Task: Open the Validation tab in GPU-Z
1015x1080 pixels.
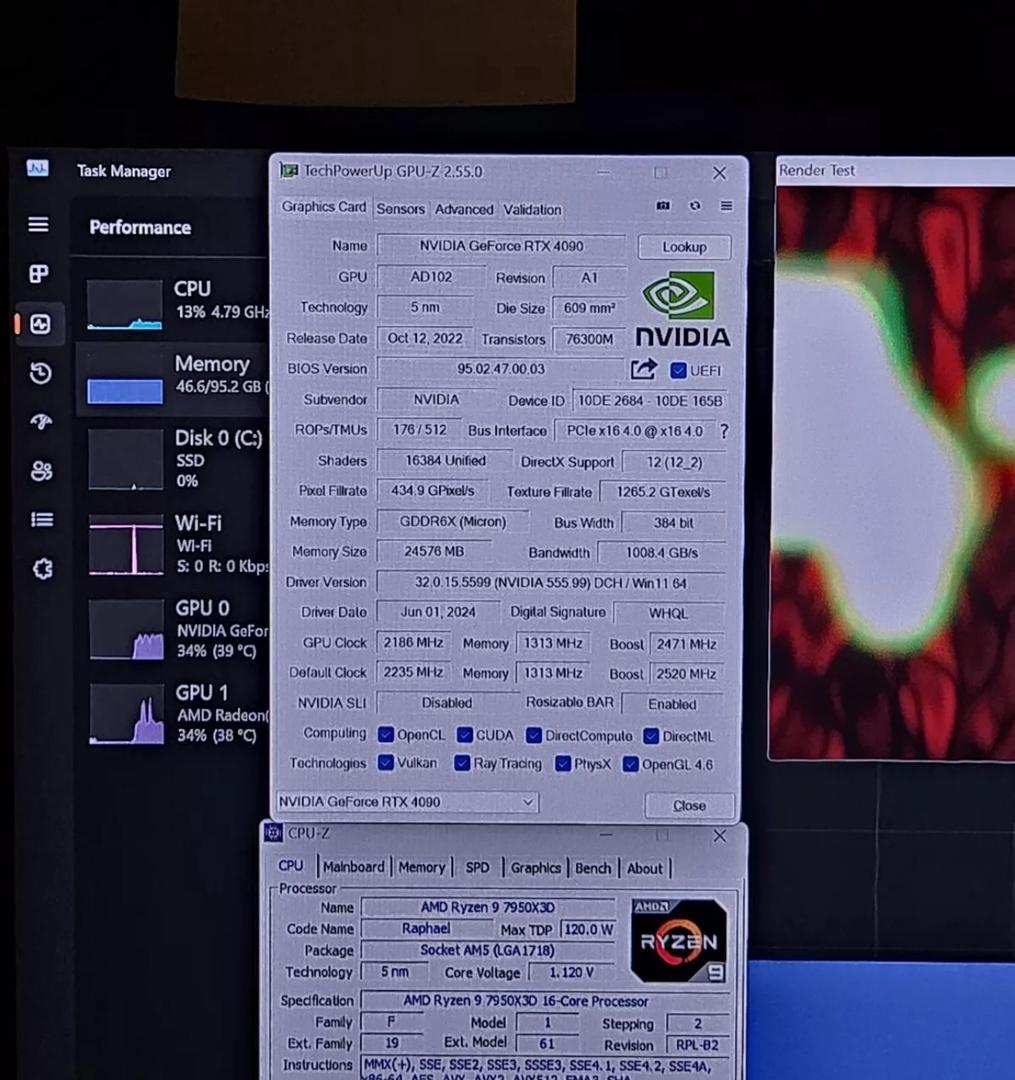Action: click(532, 209)
